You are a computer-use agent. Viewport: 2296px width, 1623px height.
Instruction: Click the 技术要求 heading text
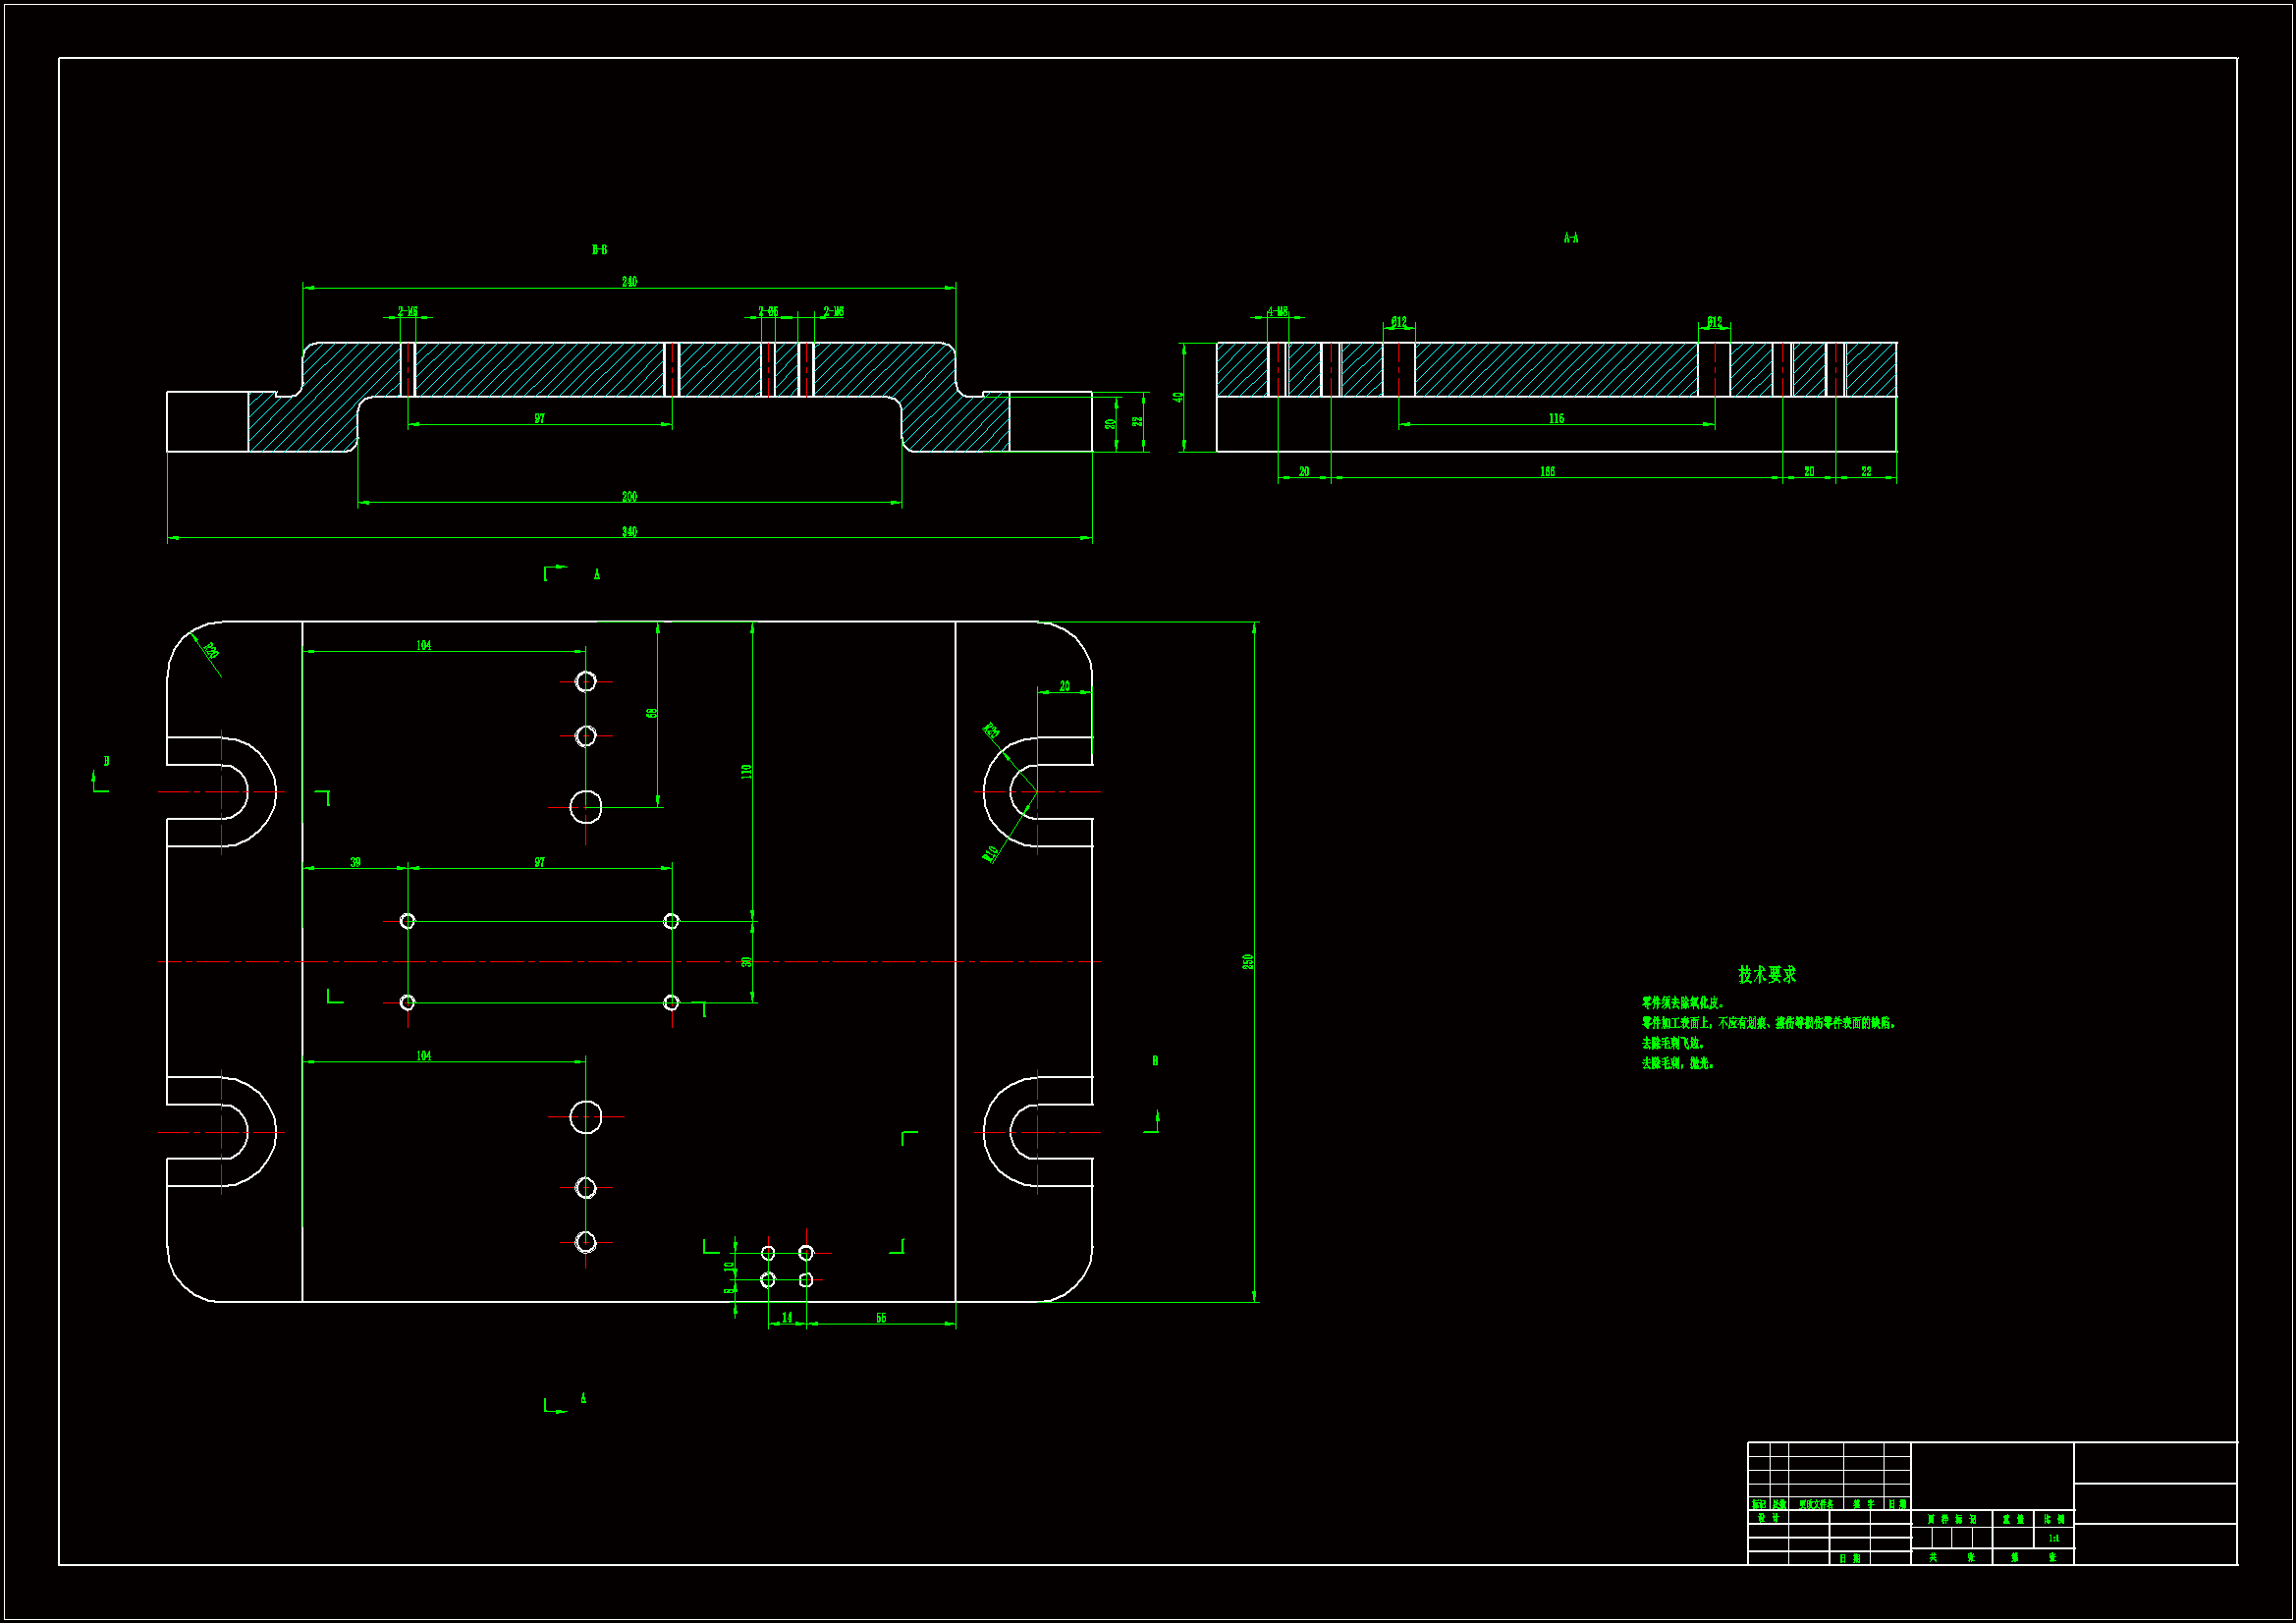pos(1766,974)
